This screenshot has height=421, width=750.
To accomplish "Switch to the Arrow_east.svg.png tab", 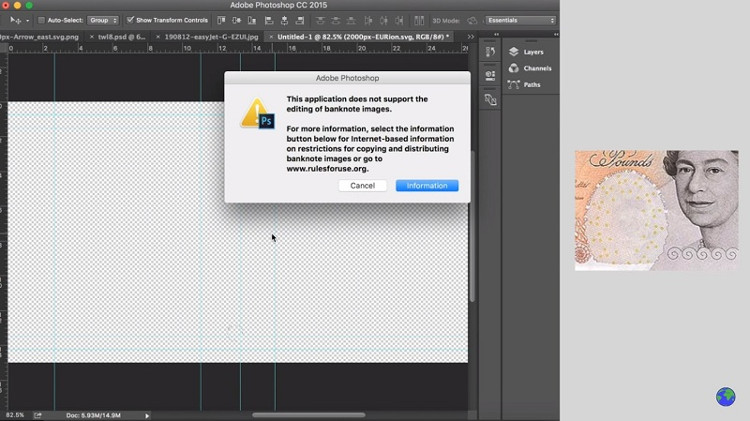I will coord(40,36).
